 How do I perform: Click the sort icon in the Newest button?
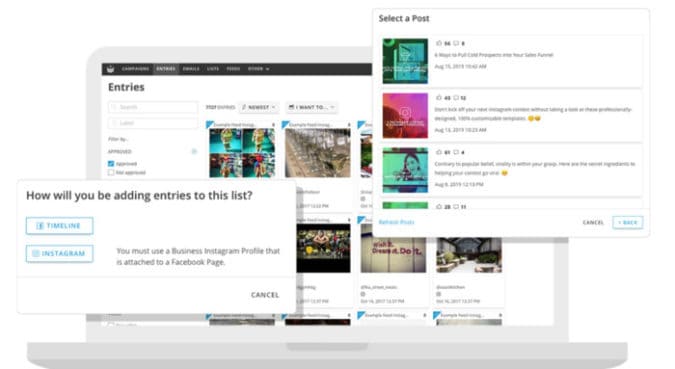click(x=245, y=107)
